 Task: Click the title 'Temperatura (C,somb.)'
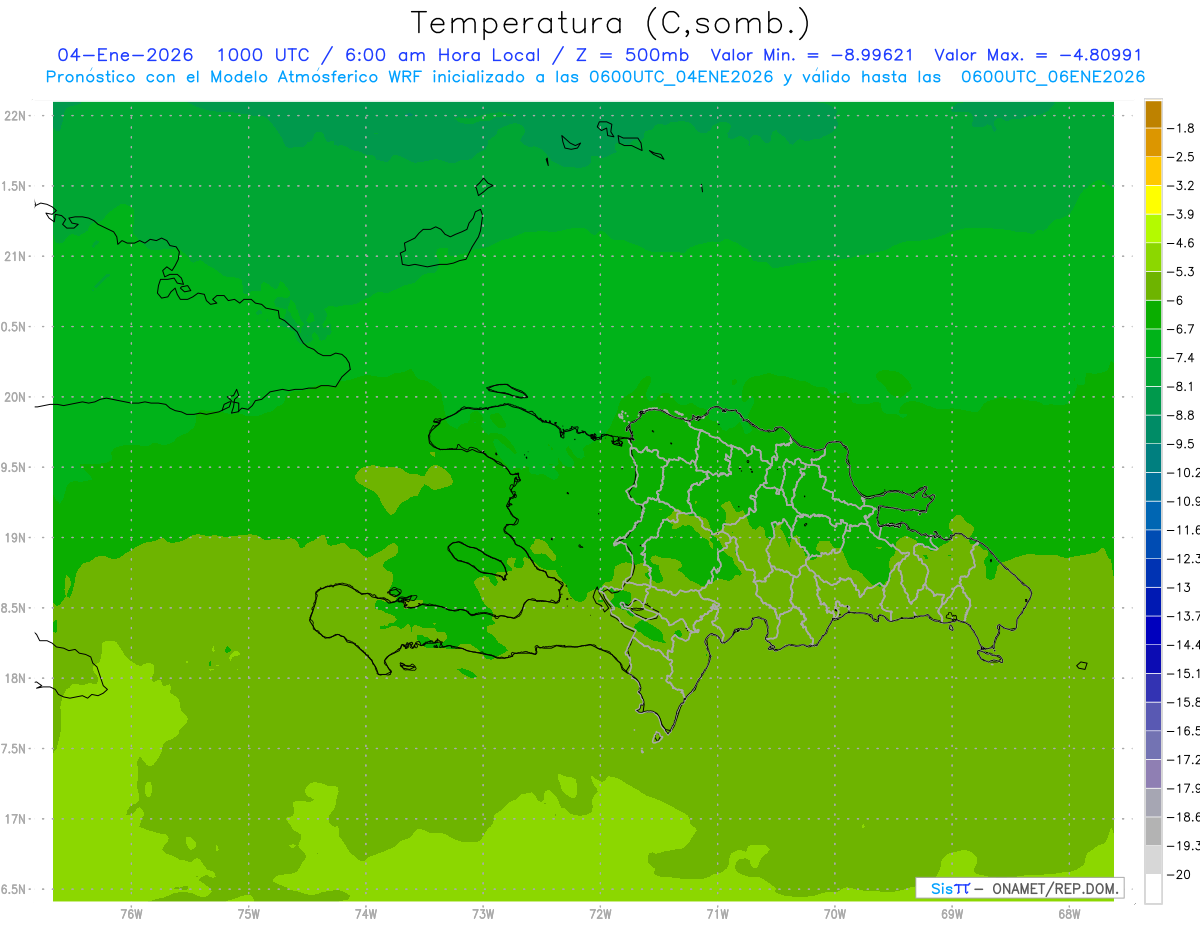point(611,23)
